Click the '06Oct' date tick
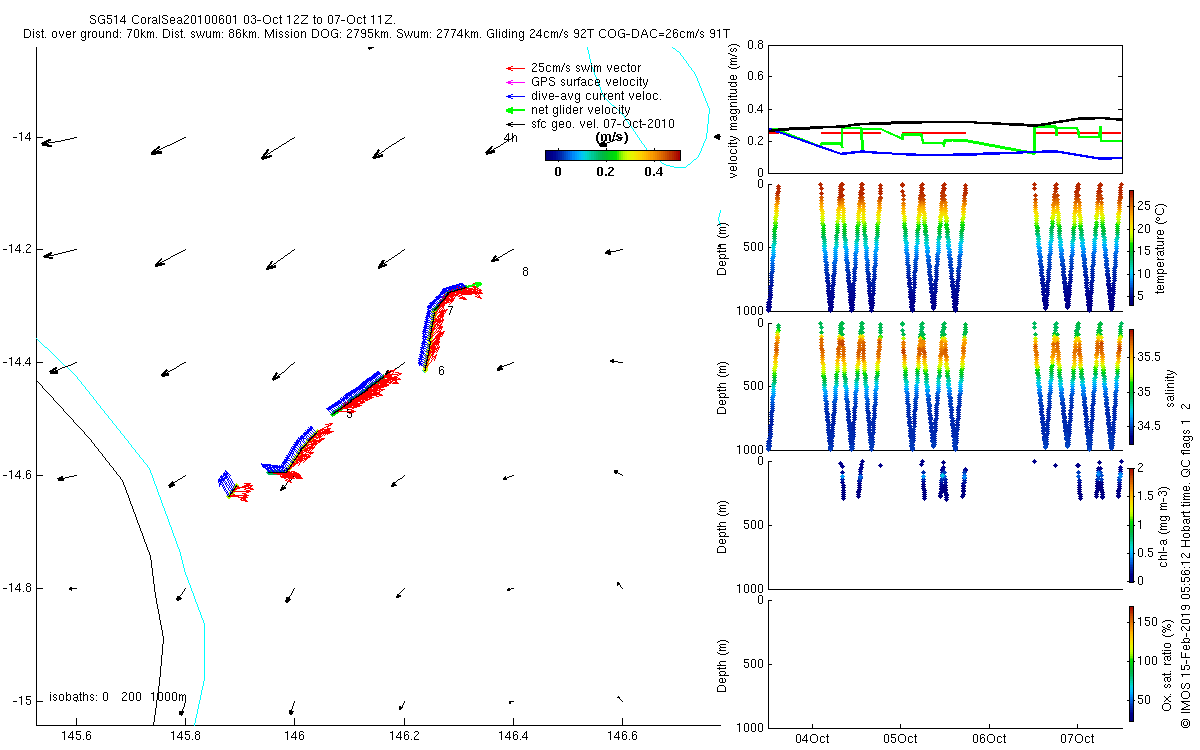Viewport: 1200px width, 750px height. 989,739
